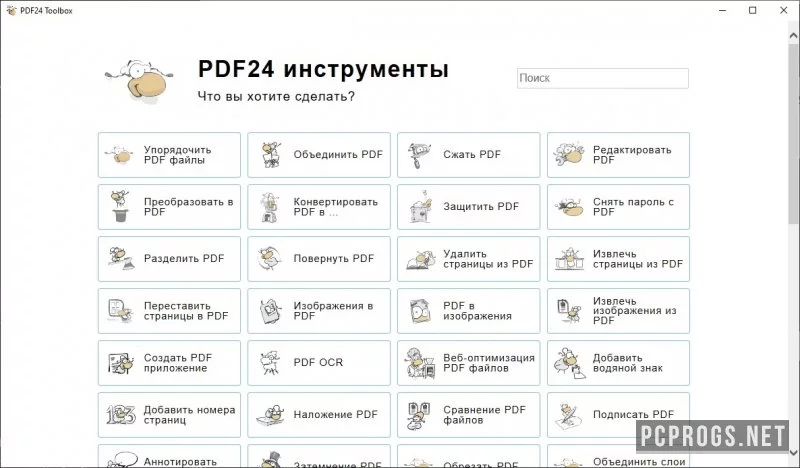Choose Конвертировать PDF в …
Screen dimensions: 800x468
click(319, 207)
